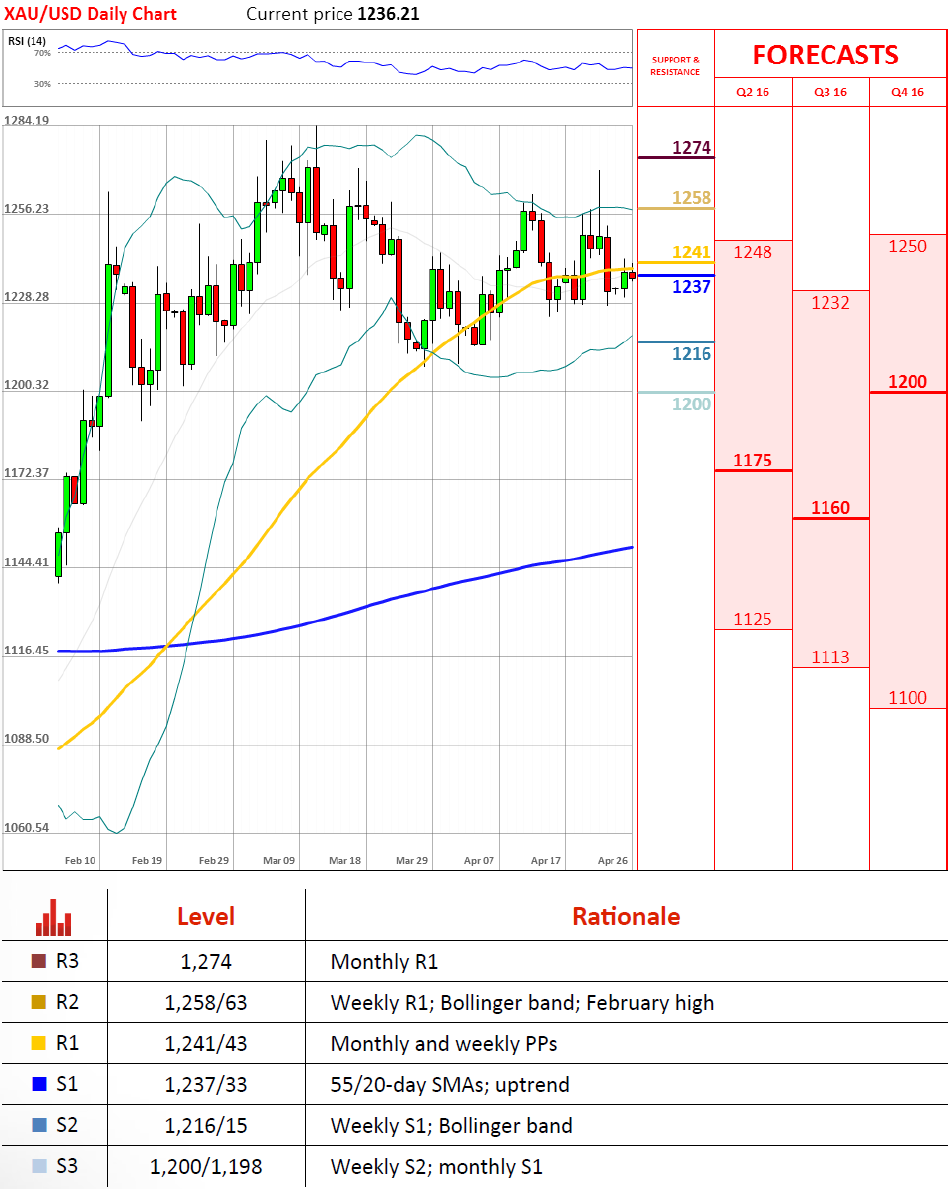Image resolution: width=950 pixels, height=1189 pixels.
Task: Click the Apr 26 date axis label
Action: (613, 861)
